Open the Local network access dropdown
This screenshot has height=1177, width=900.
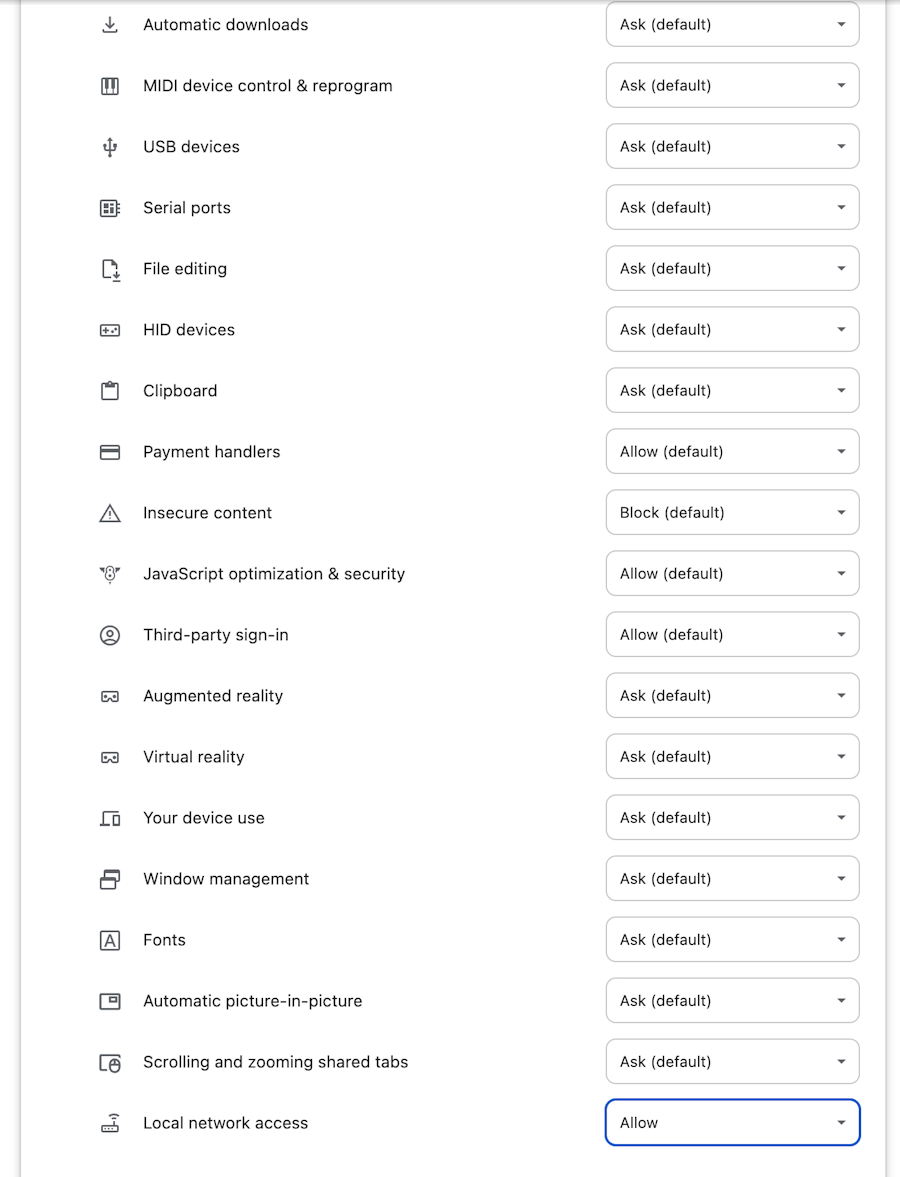click(x=732, y=1123)
